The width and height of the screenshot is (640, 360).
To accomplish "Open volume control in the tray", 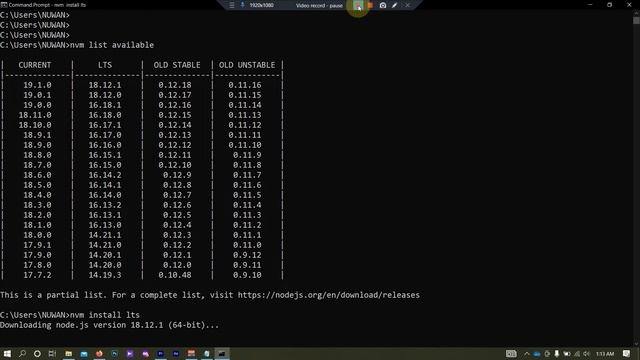I will pos(587,354).
